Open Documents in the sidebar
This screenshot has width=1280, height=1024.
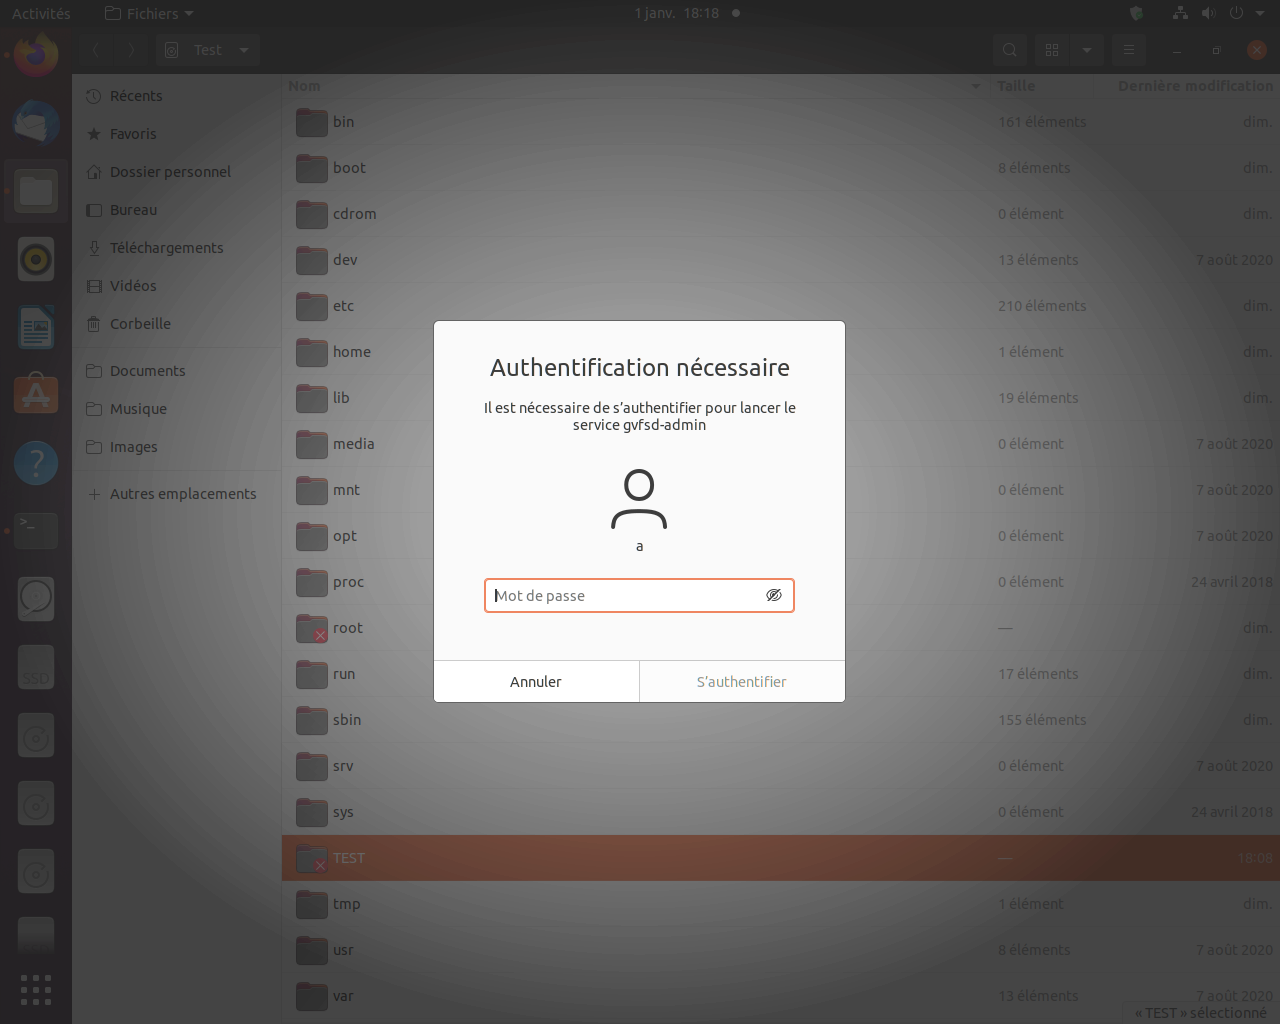(177, 371)
